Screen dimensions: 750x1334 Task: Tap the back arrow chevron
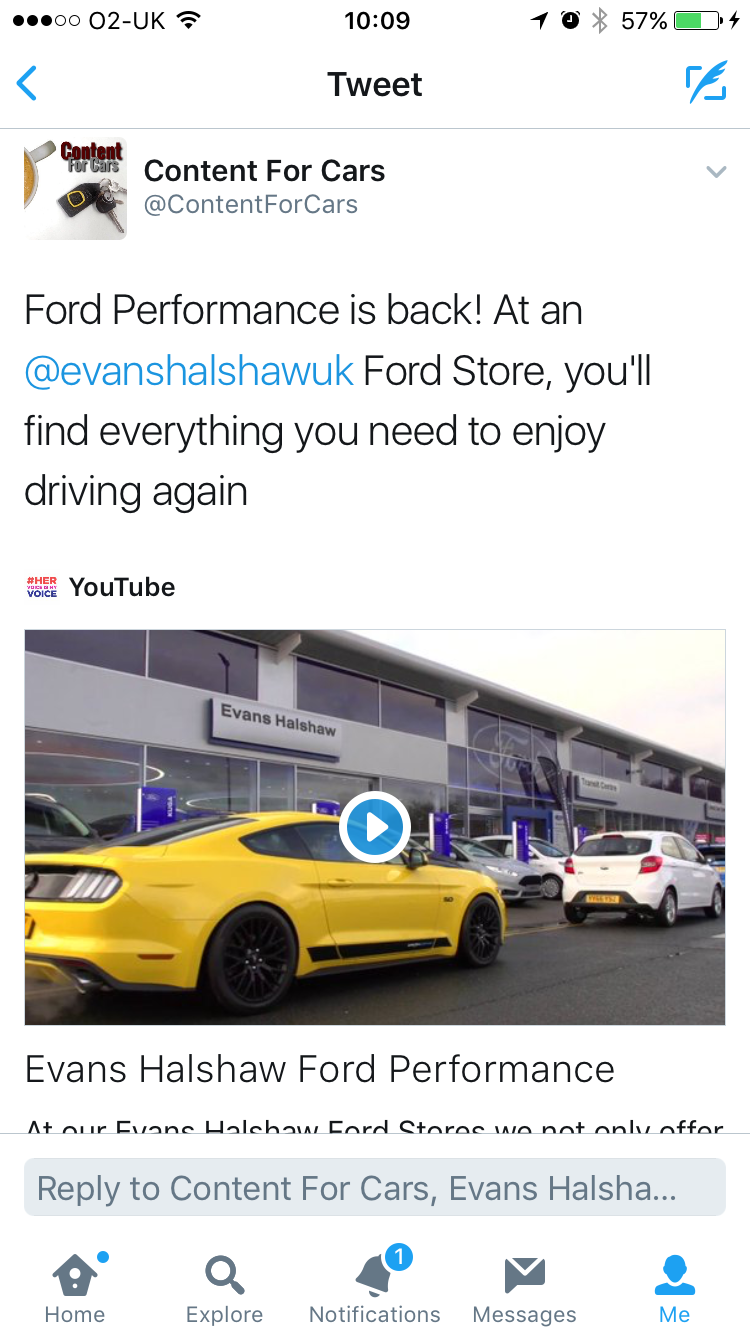pyautogui.click(x=27, y=84)
